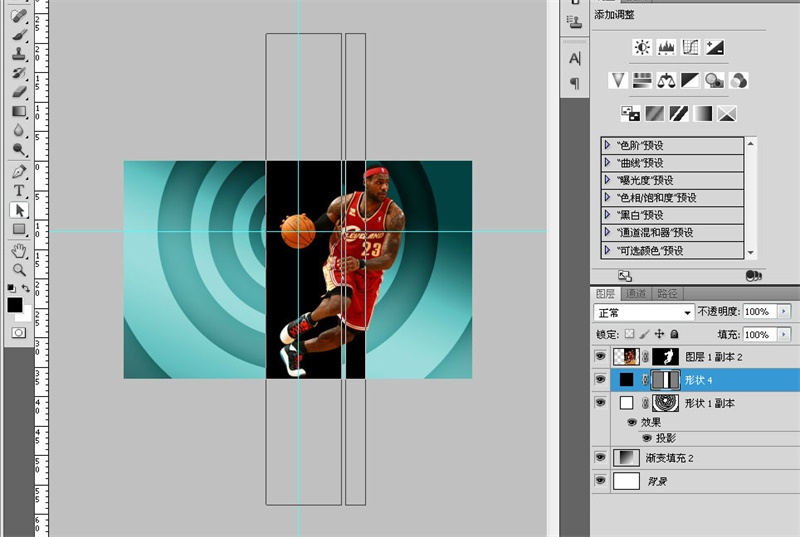800x537 pixels.
Task: Switch to the 路径 tab
Action: [x=667, y=293]
